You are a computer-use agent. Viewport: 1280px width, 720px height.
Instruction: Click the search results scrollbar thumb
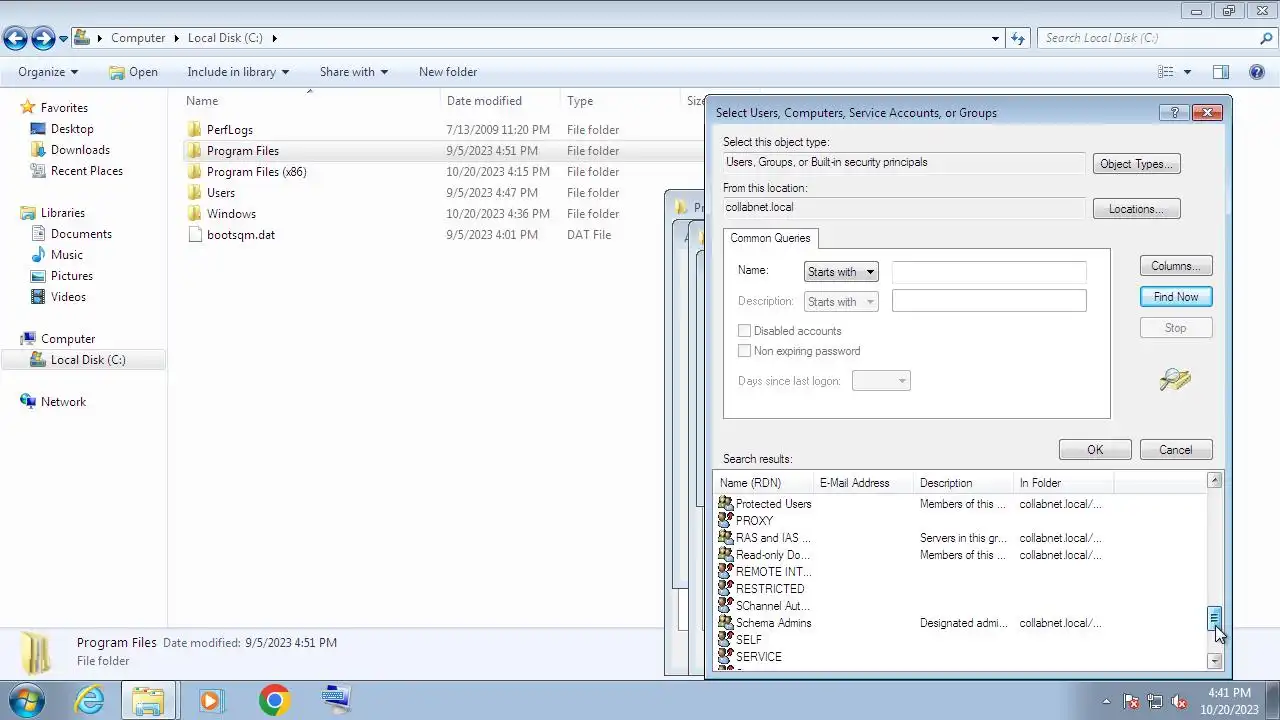pos(1215,619)
